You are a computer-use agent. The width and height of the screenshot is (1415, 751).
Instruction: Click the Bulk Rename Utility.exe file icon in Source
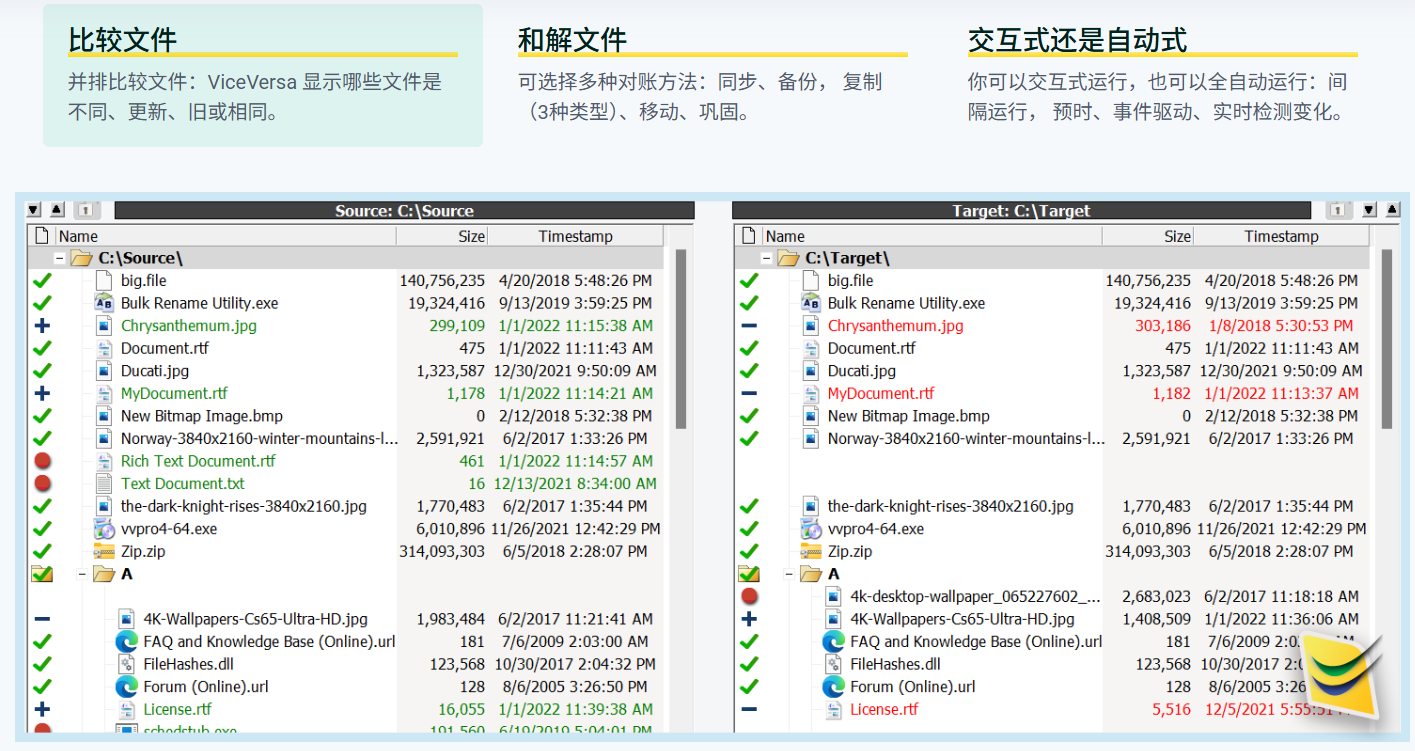click(x=105, y=303)
